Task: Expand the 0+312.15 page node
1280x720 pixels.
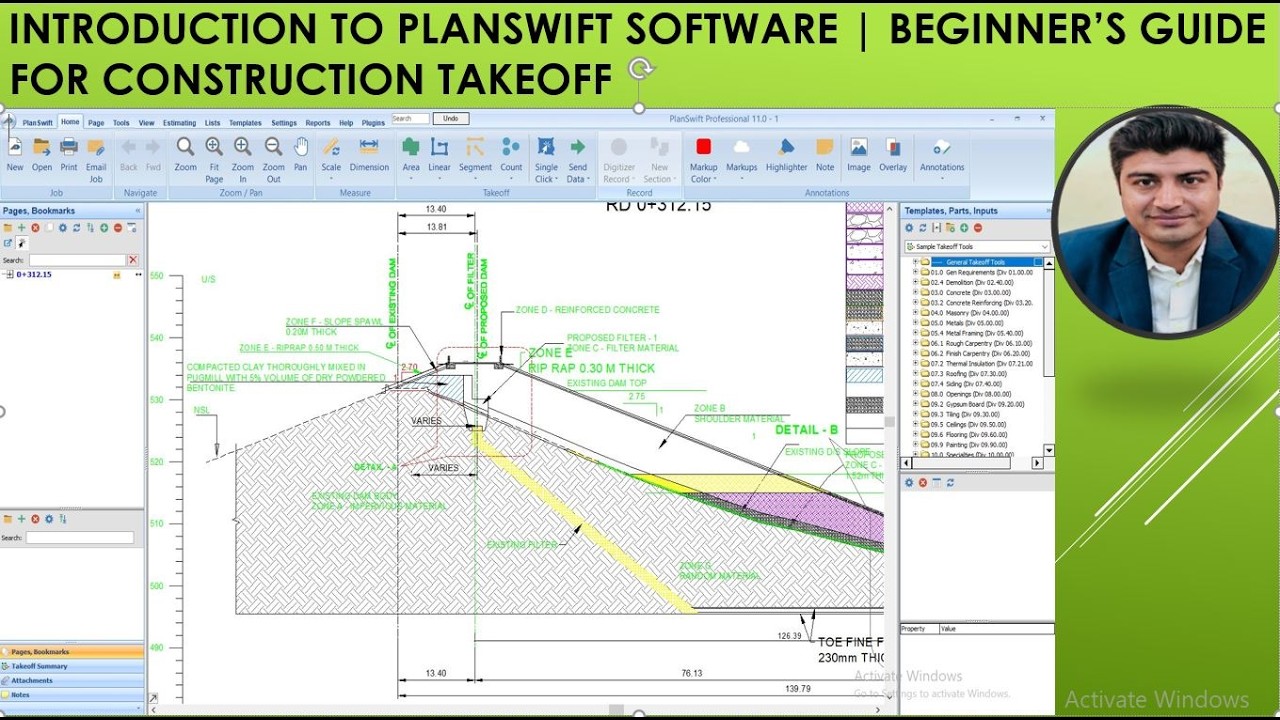Action: click(9, 274)
